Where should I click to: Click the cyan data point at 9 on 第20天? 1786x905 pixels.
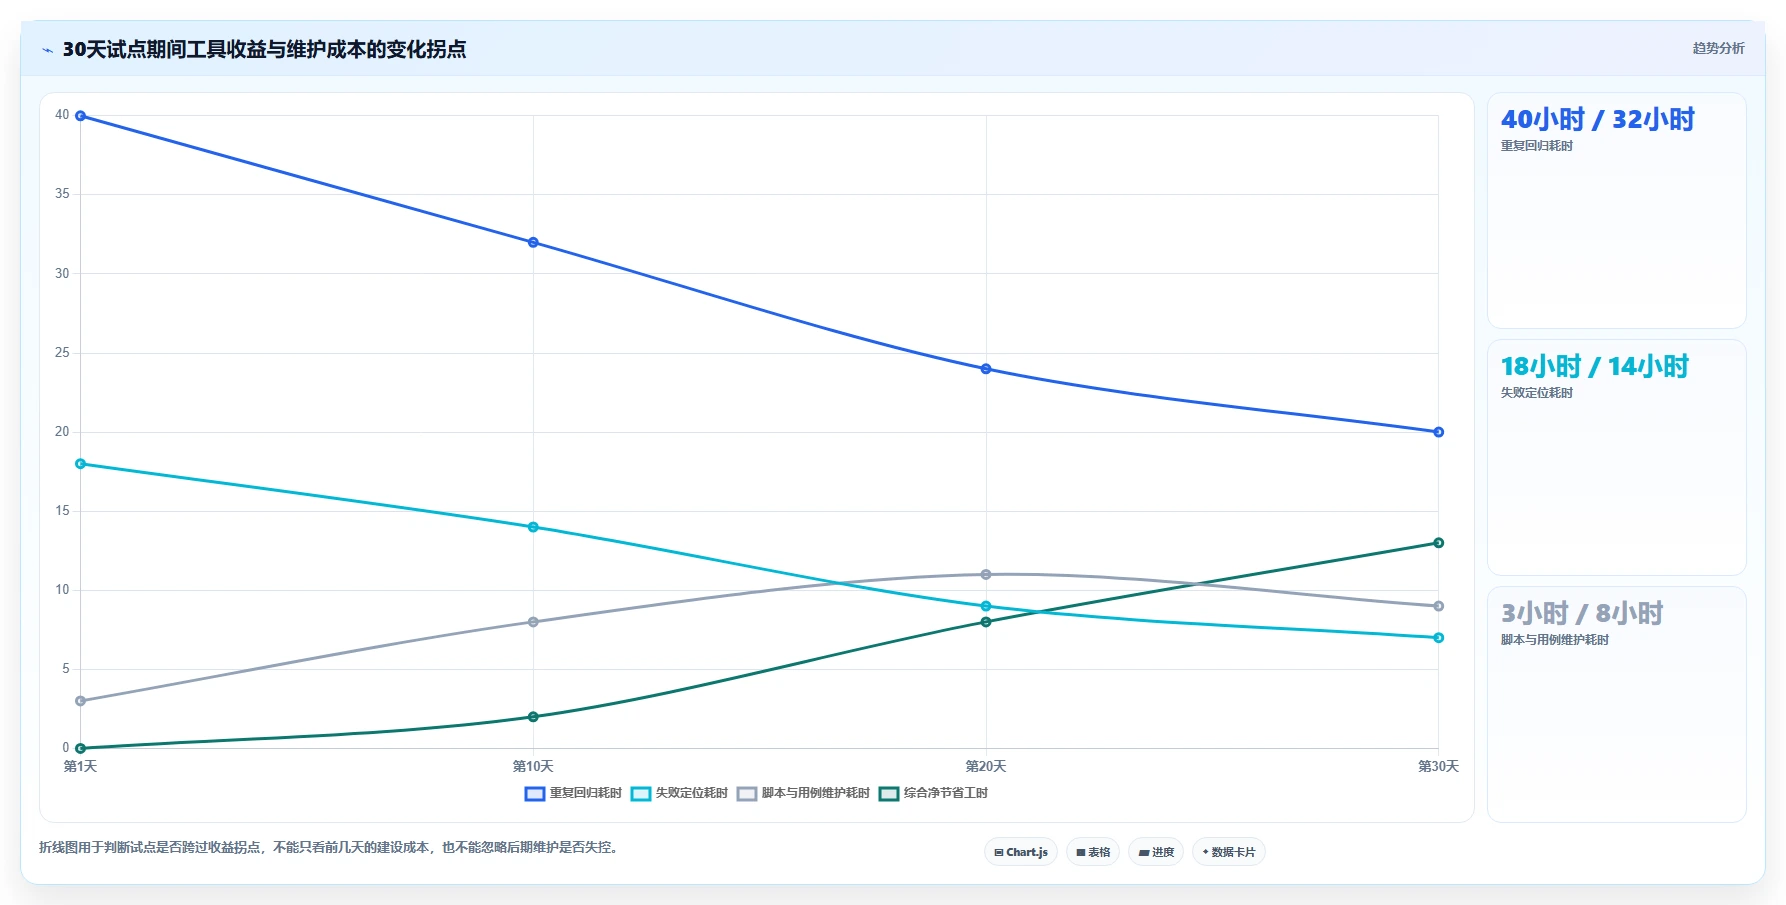click(986, 606)
